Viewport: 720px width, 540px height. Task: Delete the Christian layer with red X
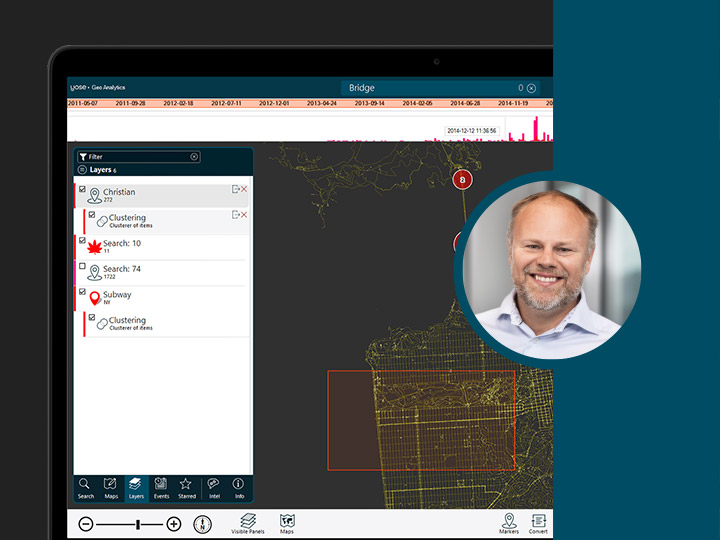[244, 189]
